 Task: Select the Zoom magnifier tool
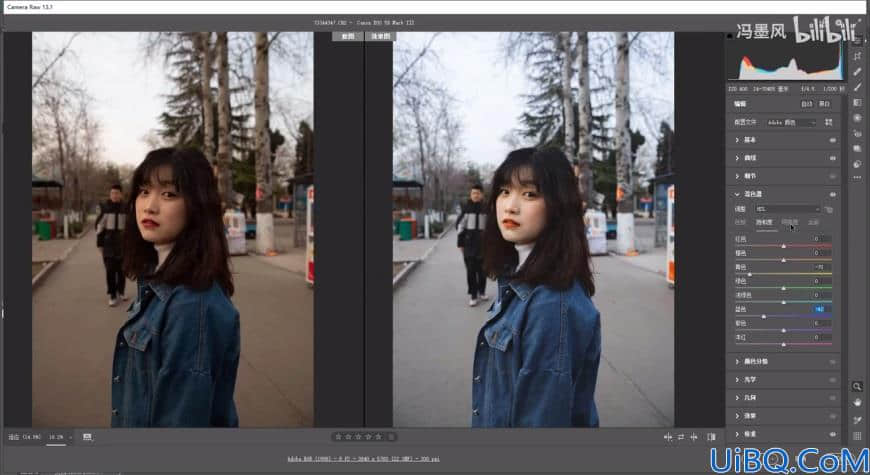tap(857, 387)
